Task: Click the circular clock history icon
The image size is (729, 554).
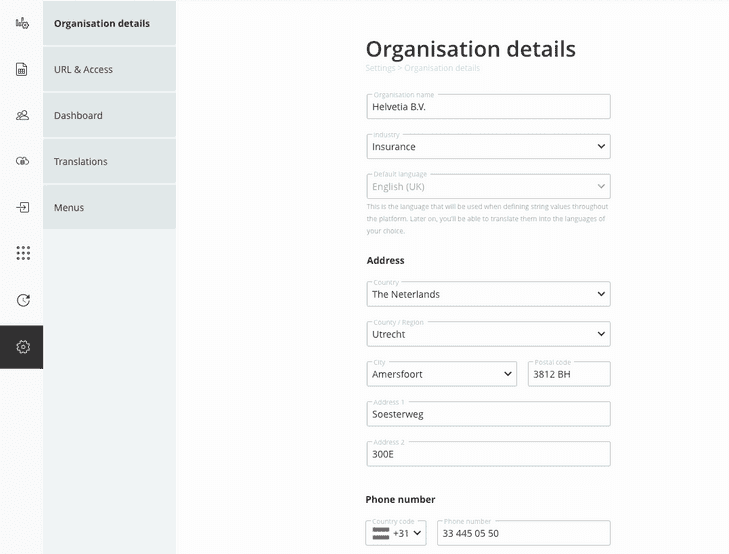Action: click(22, 300)
